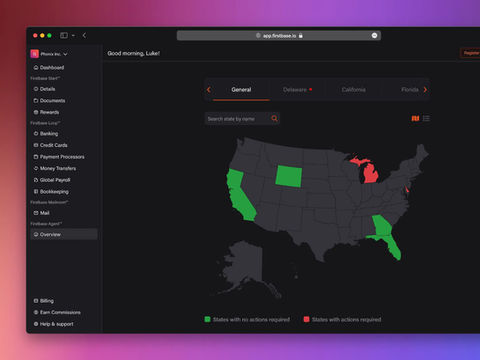The image size is (480, 360).
Task: Go to Money Transfers
Action: coord(55,169)
